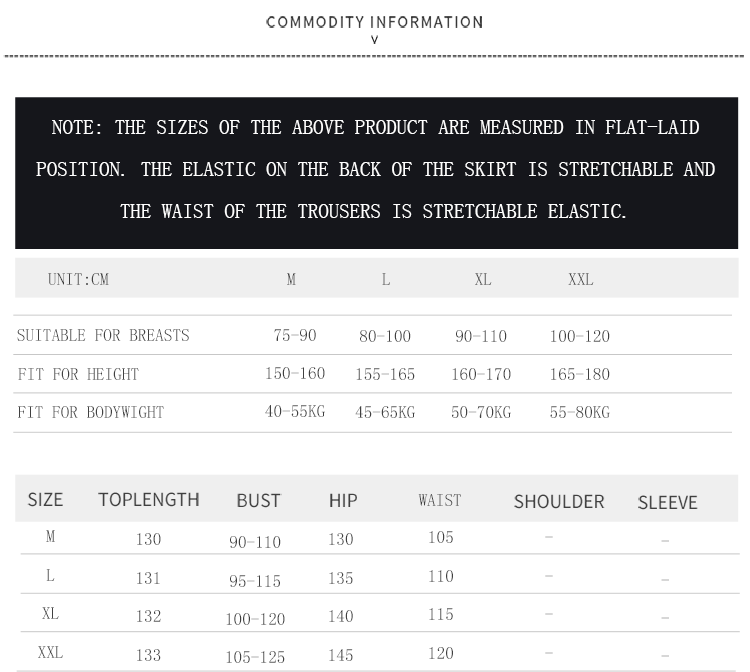Screen dimensions: 750x672
Task: Click the Commodity Information heading
Action: (375, 22)
